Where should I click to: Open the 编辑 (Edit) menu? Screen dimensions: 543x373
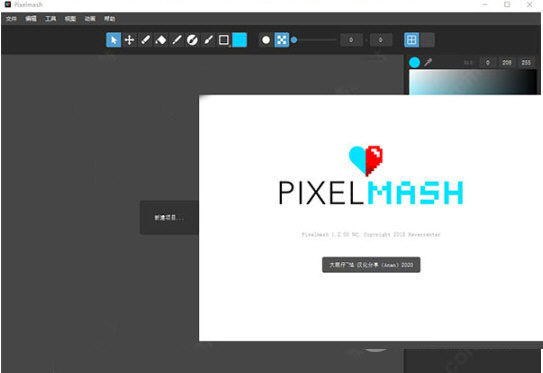tap(31, 19)
